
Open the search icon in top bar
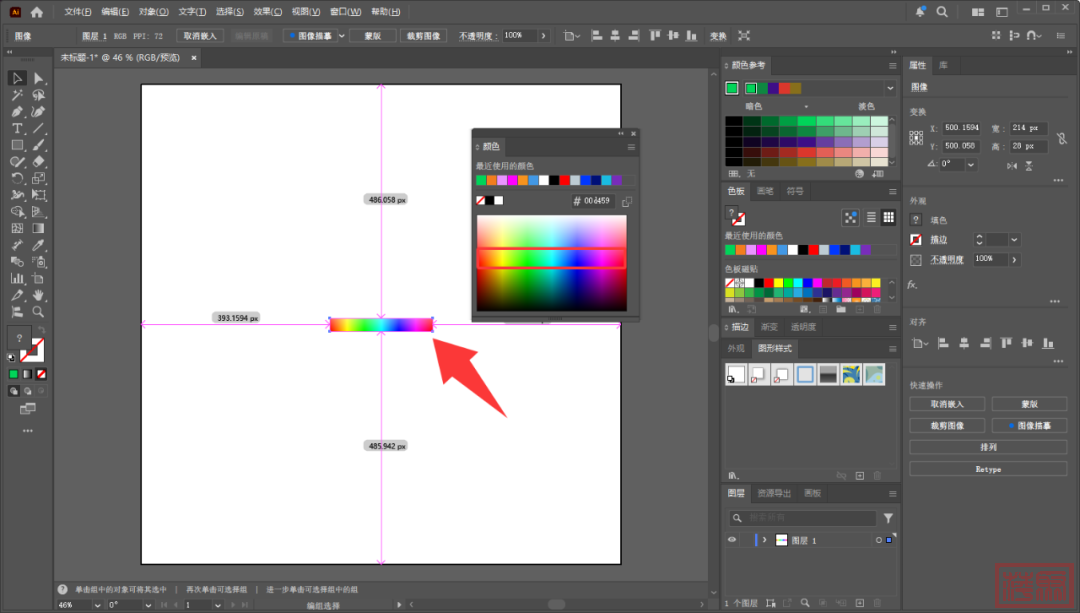pos(942,12)
